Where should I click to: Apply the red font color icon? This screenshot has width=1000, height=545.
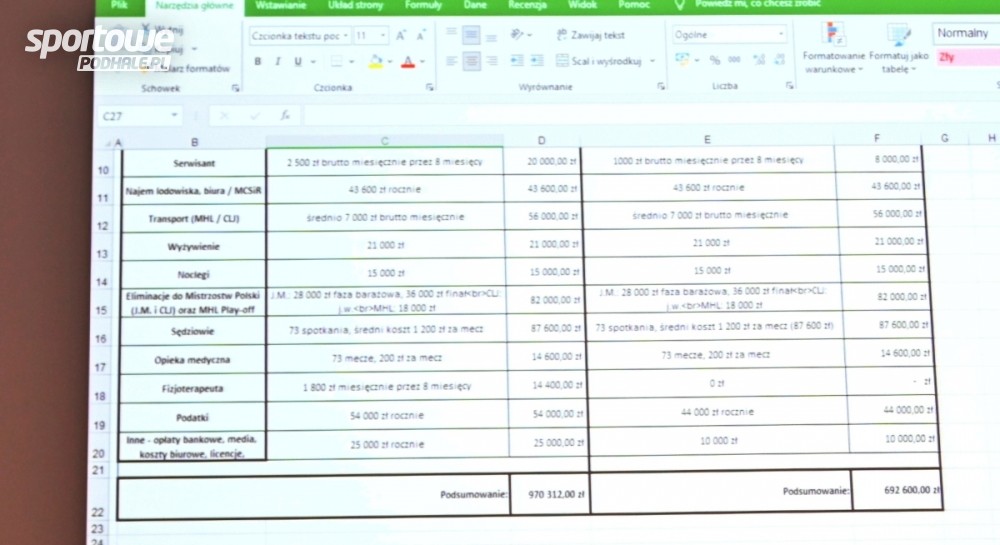pos(407,61)
